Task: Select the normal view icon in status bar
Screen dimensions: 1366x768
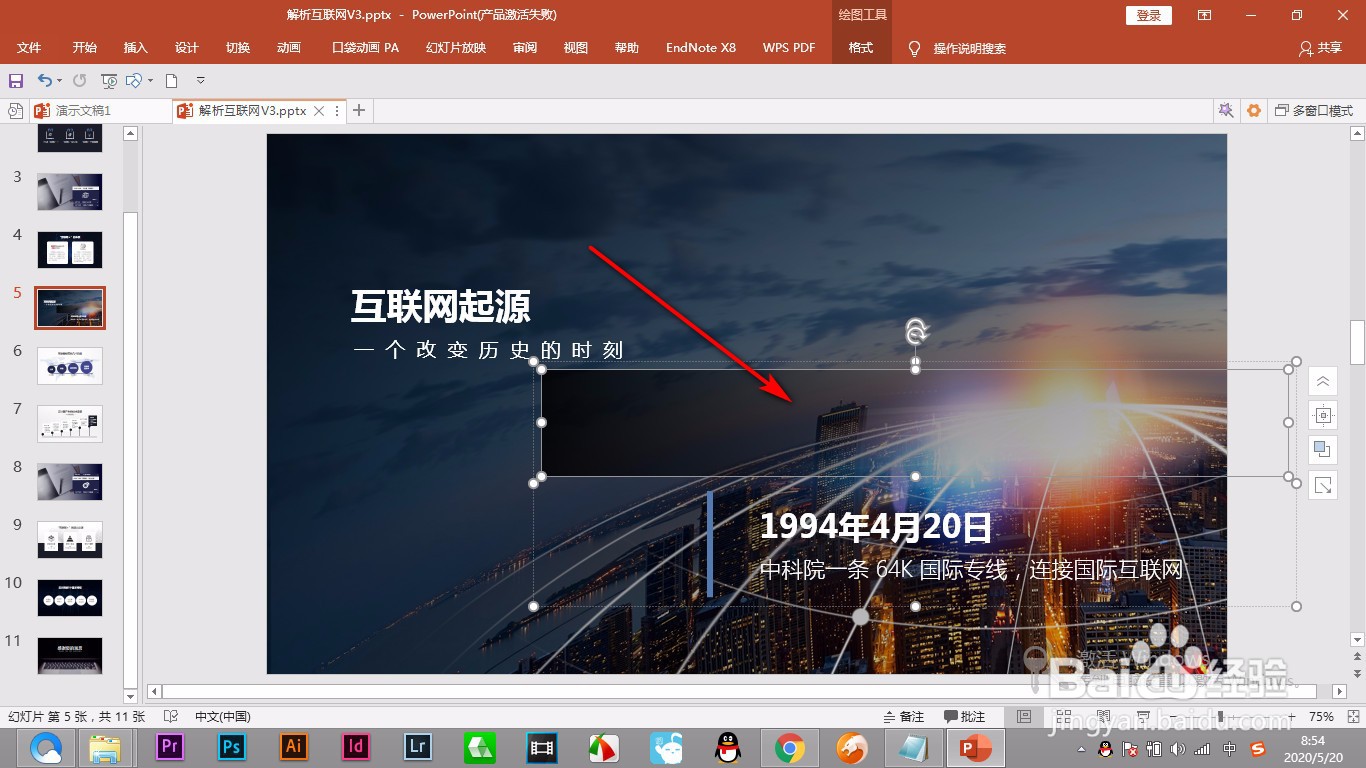Action: click(x=1026, y=716)
